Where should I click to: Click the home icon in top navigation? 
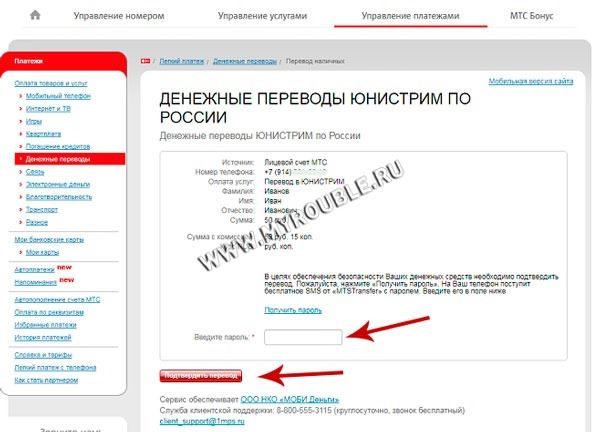tap(35, 15)
